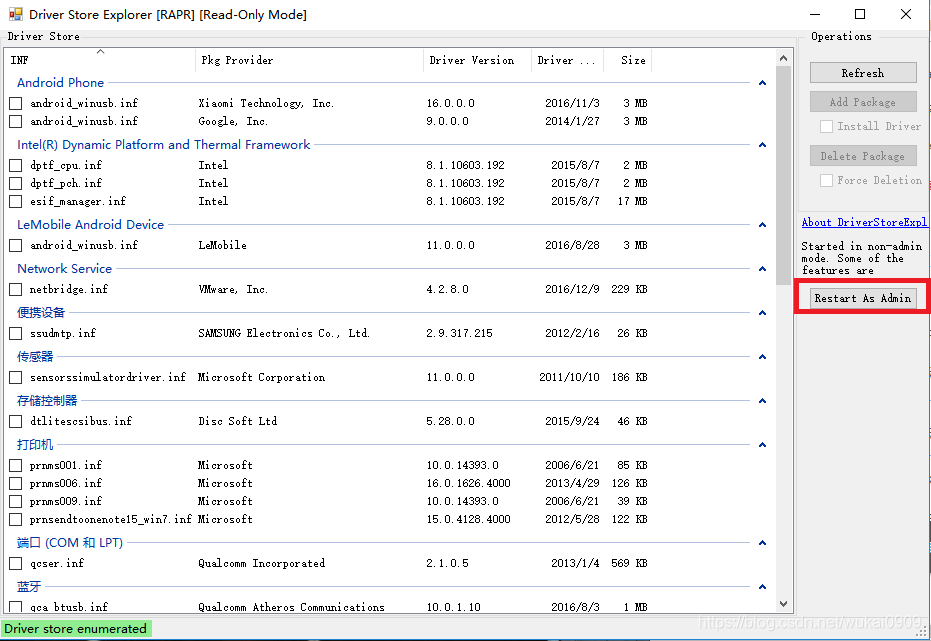Screen dimensions: 931x641
Task: Collapse the LeMobile Android Device group
Action: 762,224
